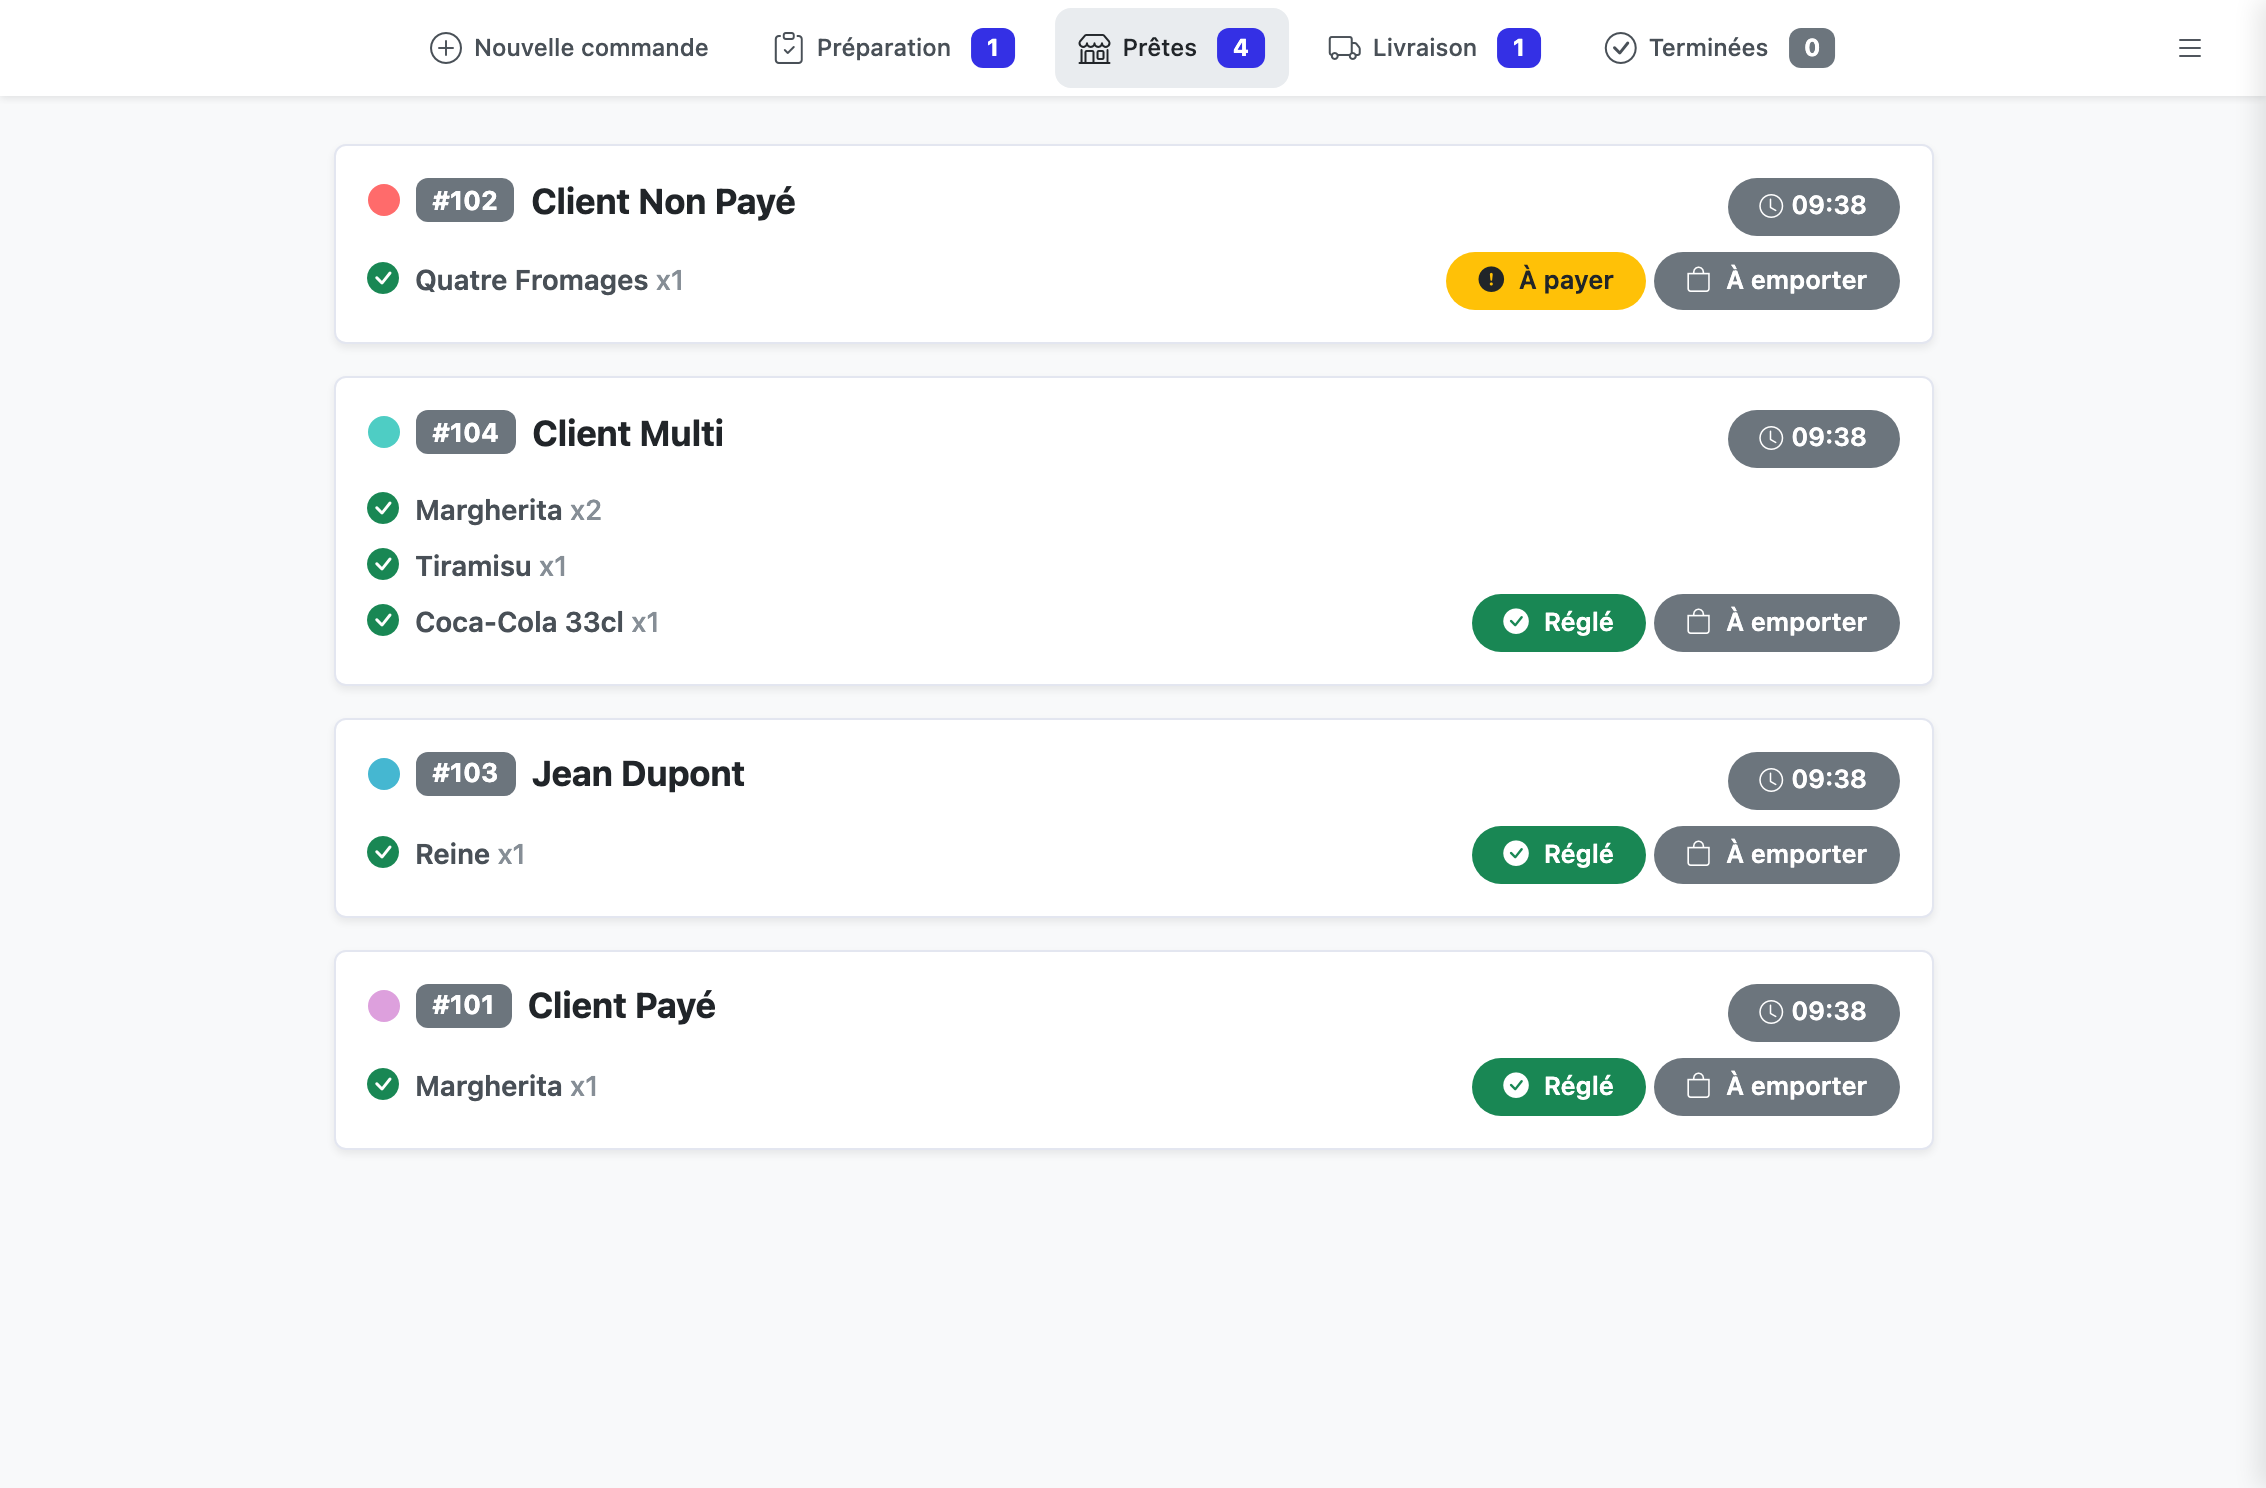This screenshot has width=2266, height=1488.
Task: Click the blue dot on Jean Dupont
Action: 384,774
